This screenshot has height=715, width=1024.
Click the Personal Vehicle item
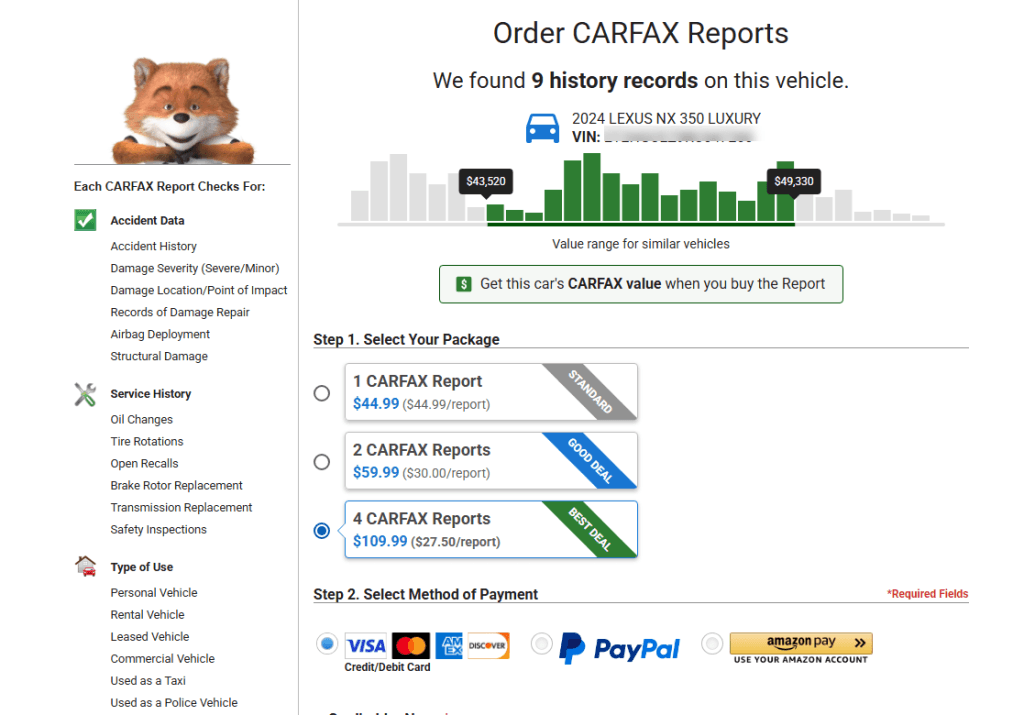click(x=153, y=593)
